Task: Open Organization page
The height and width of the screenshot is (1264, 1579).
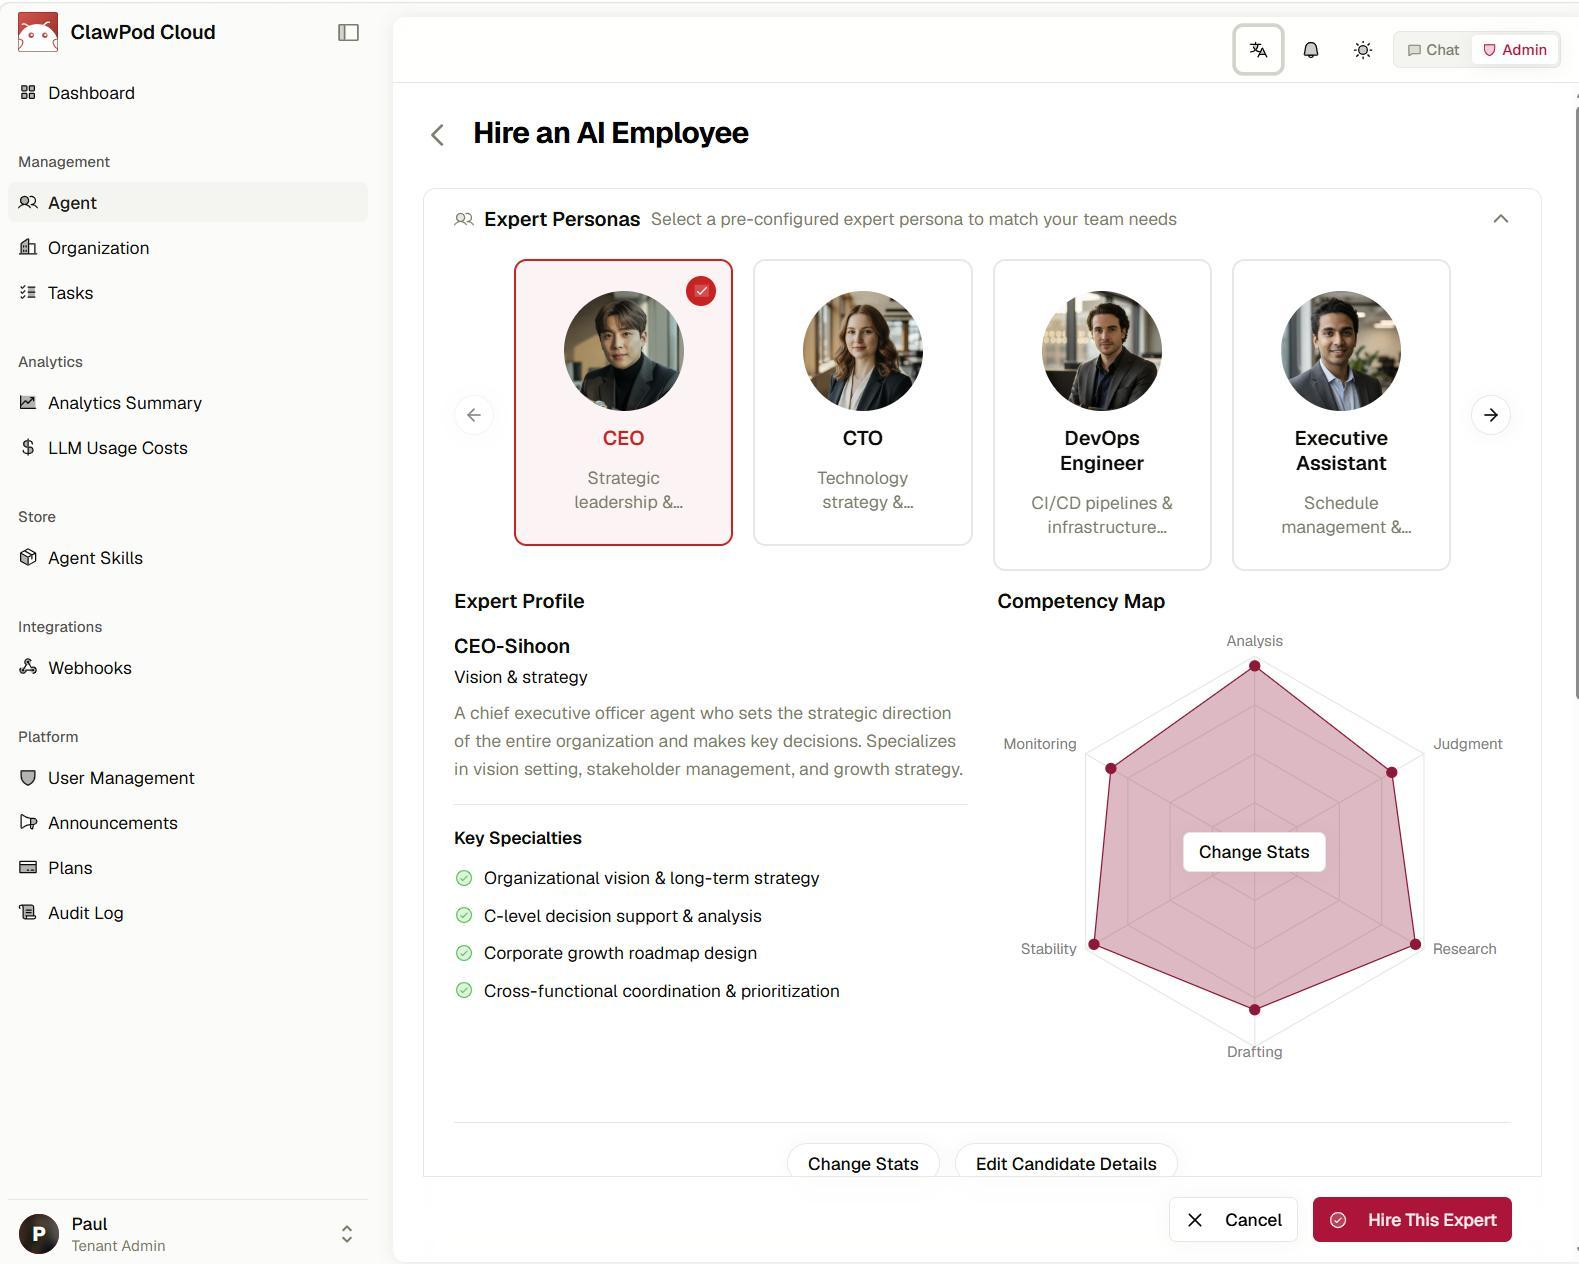Action: tap(188, 248)
